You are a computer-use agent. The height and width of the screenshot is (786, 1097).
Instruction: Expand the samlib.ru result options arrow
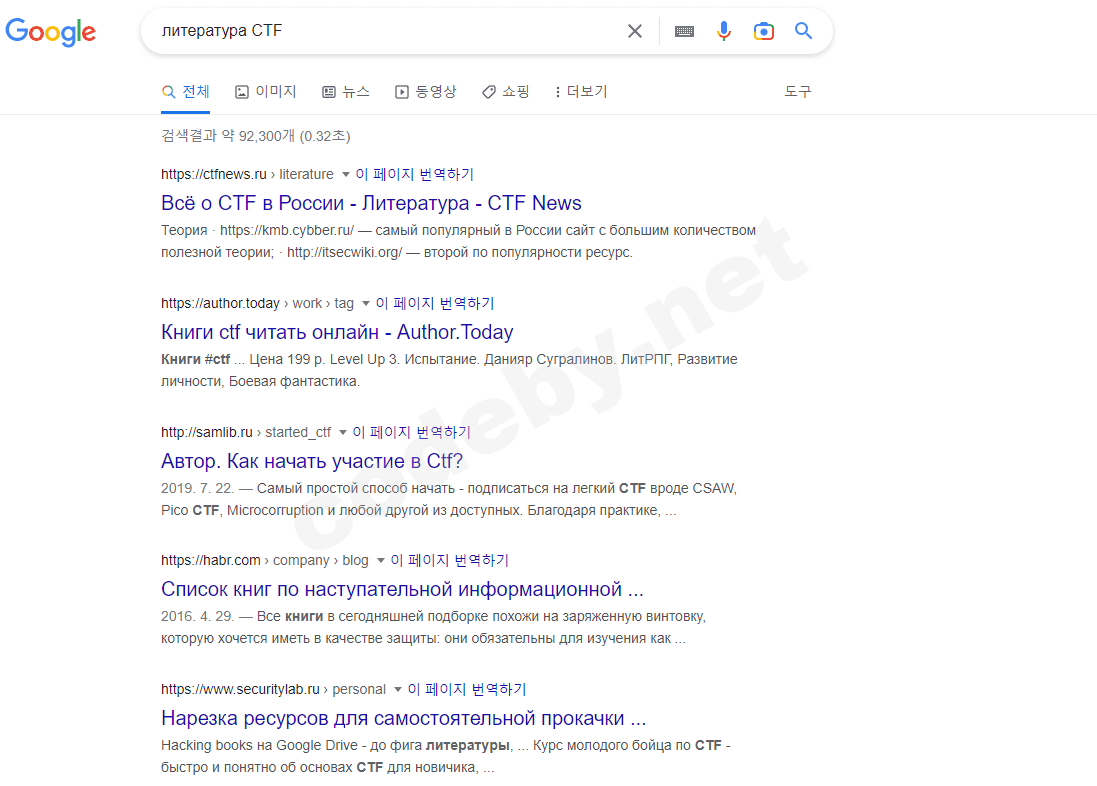coord(340,432)
